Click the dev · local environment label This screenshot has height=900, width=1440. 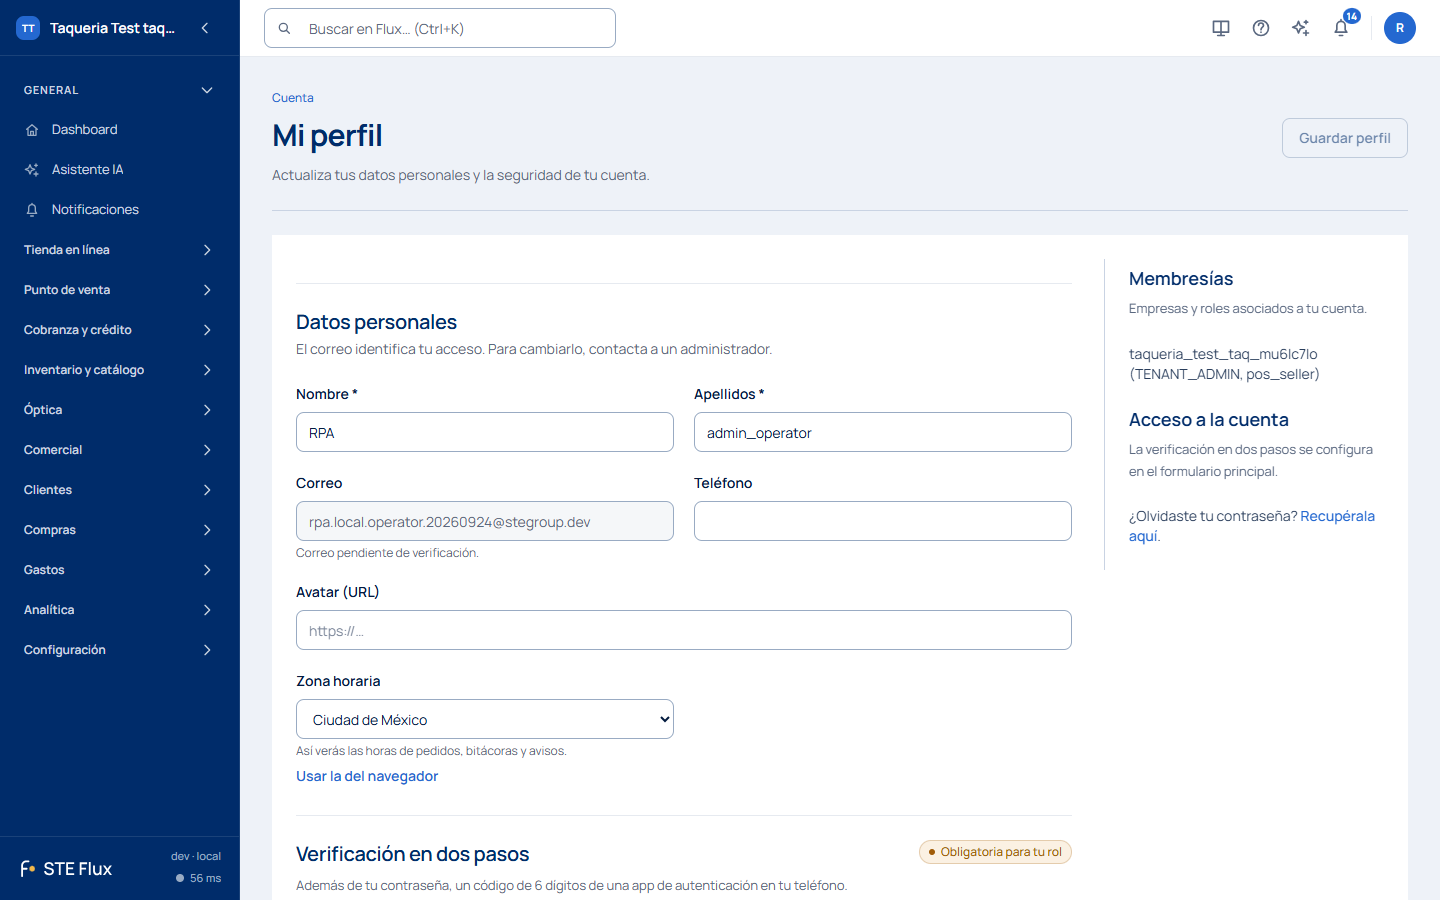[x=196, y=856]
